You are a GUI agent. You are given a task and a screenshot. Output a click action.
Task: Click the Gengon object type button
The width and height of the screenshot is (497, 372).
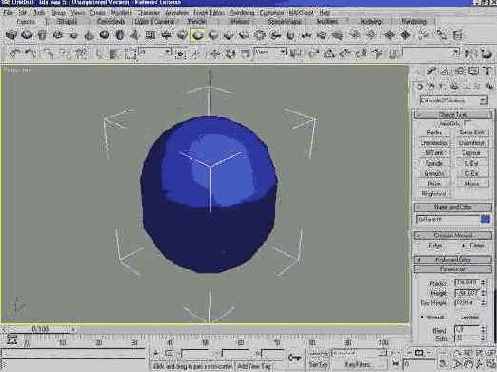pyautogui.click(x=434, y=173)
